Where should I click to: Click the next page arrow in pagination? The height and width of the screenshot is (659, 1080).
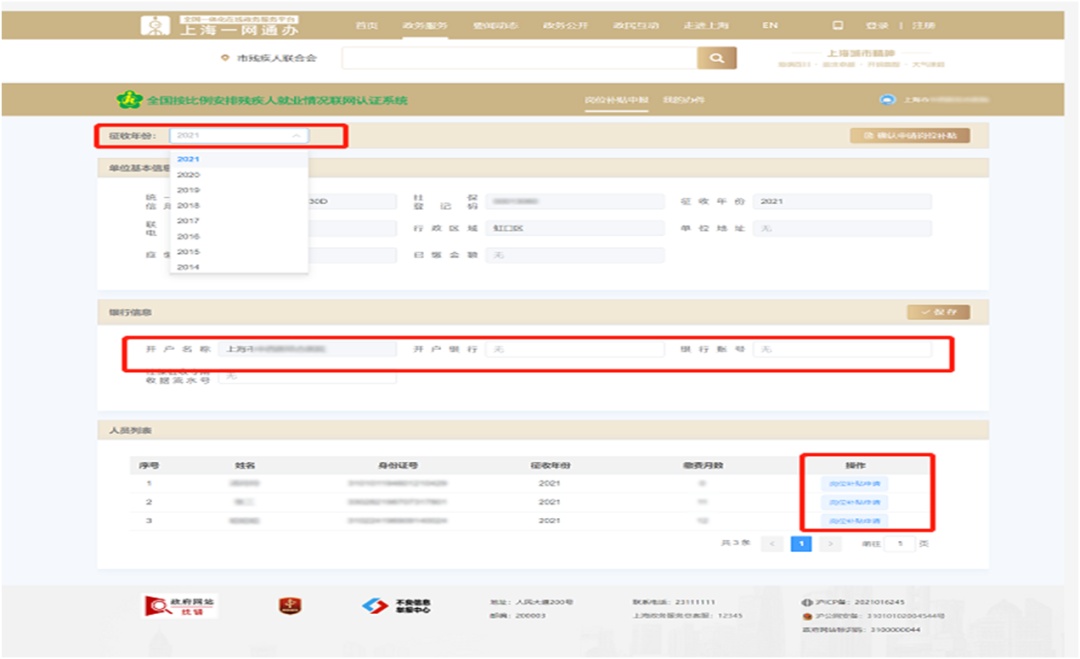click(829, 544)
